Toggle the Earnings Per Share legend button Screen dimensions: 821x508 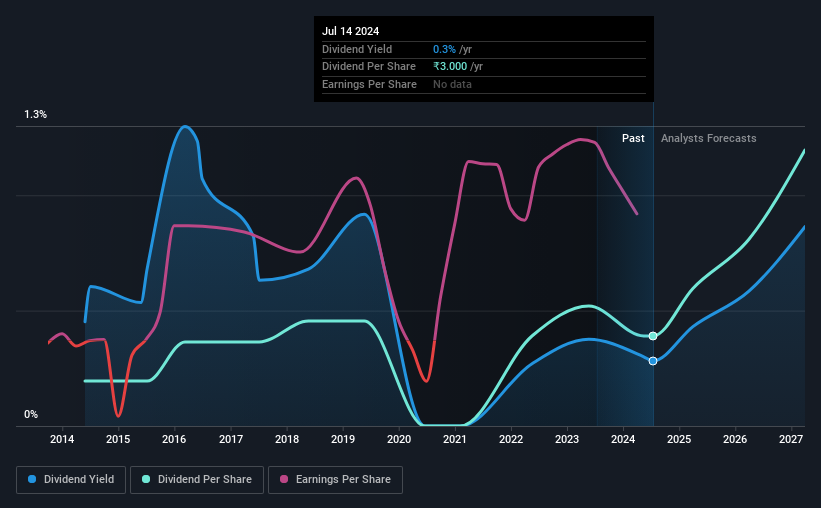pos(335,480)
